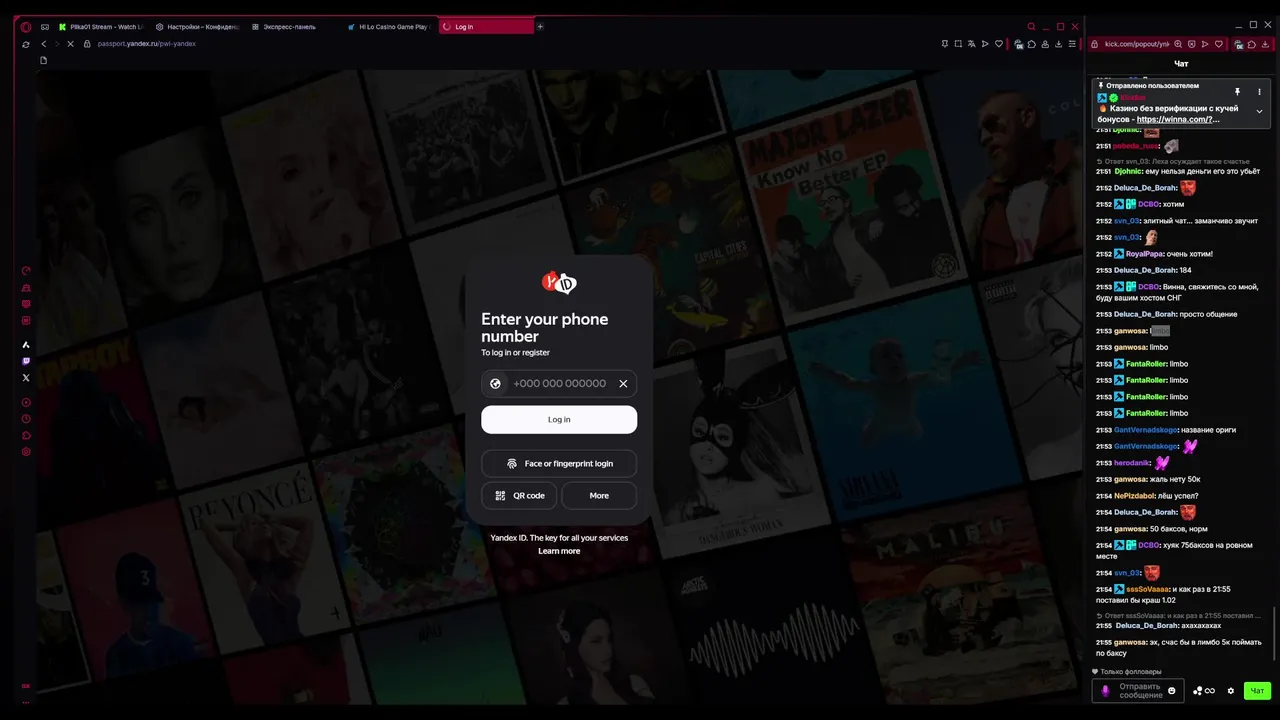Image resolution: width=1280 pixels, height=720 pixels.
Task: Open the tab islands workspace icon
Action: (x=45, y=27)
